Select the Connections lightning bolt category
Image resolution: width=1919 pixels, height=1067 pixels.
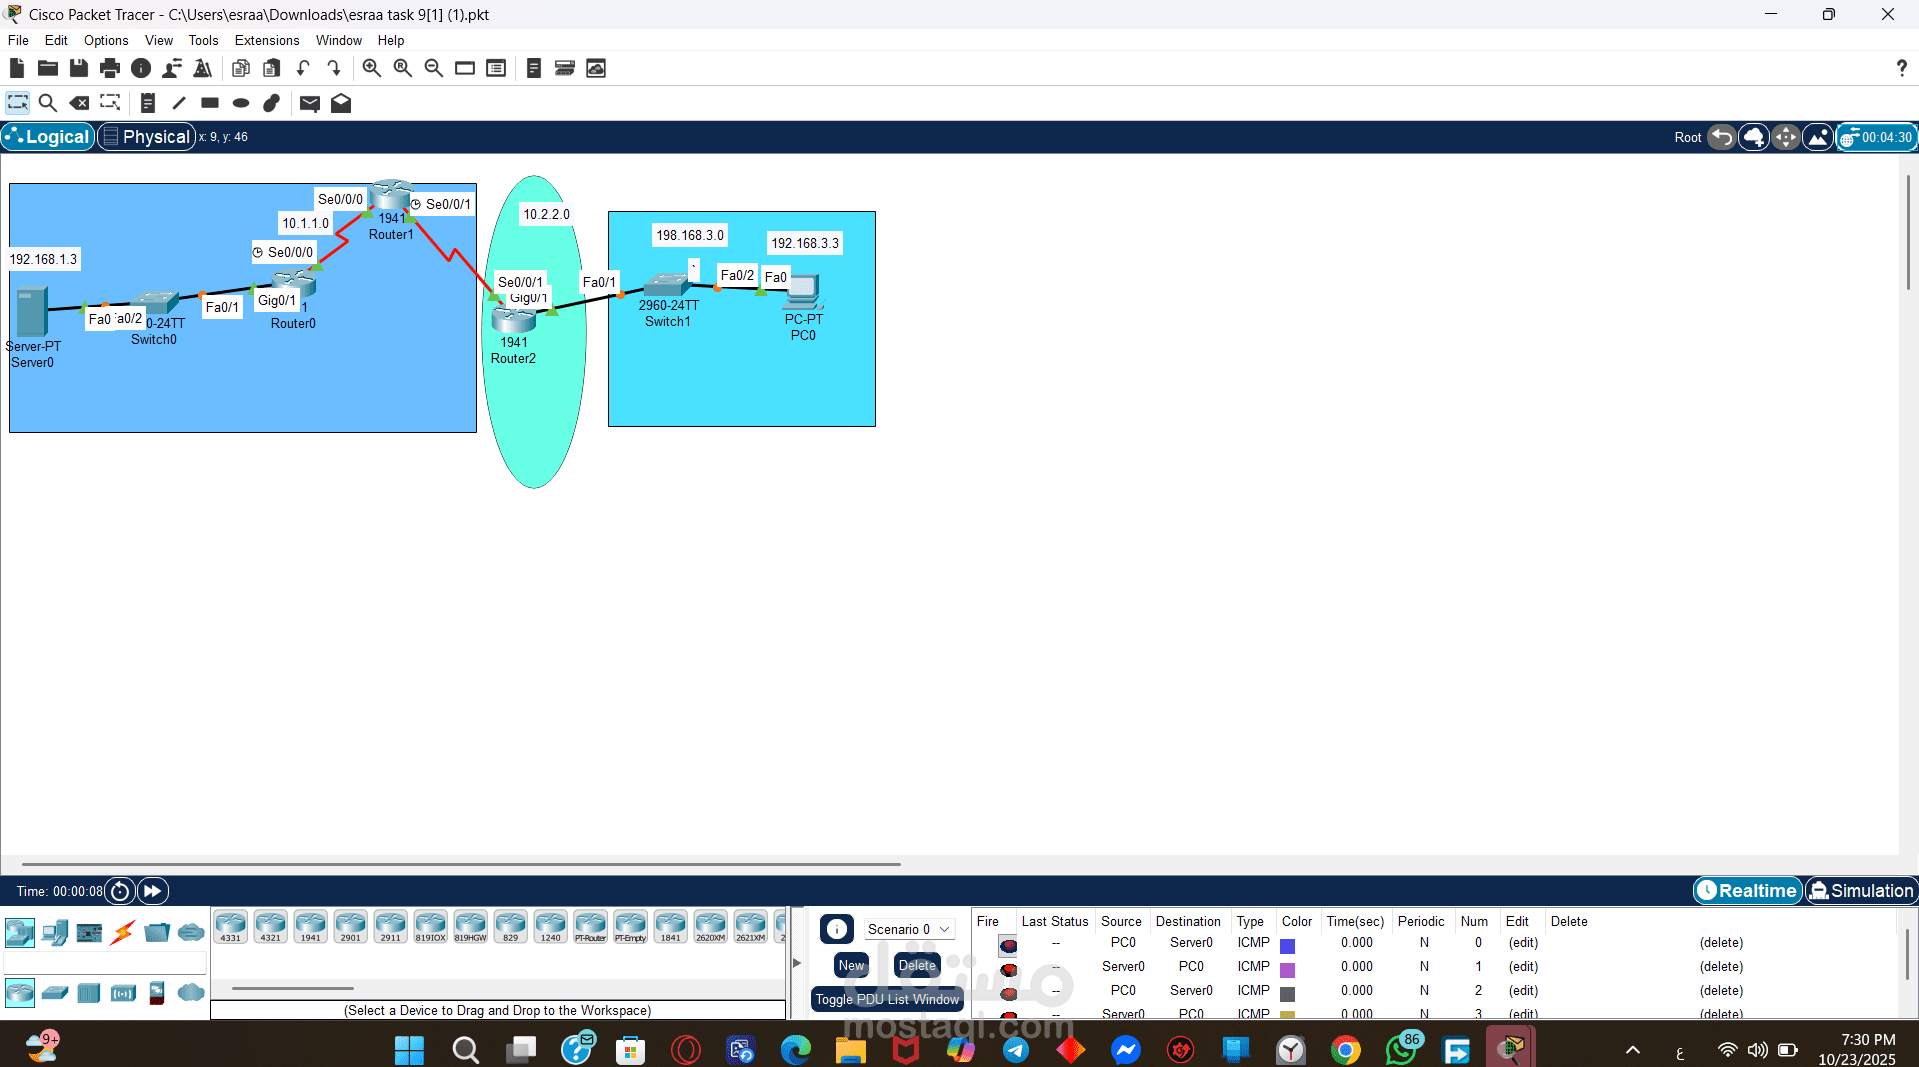tap(123, 933)
